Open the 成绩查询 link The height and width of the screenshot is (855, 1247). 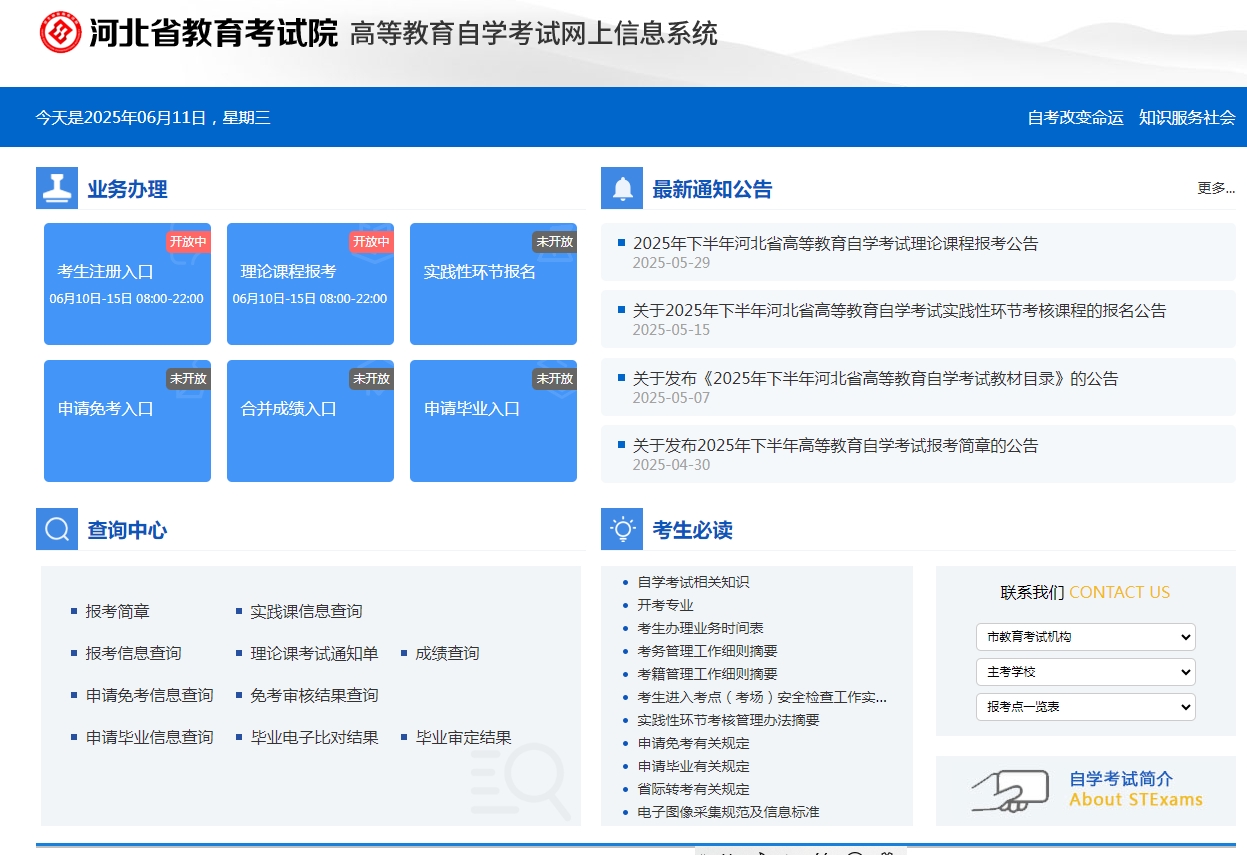[447, 653]
